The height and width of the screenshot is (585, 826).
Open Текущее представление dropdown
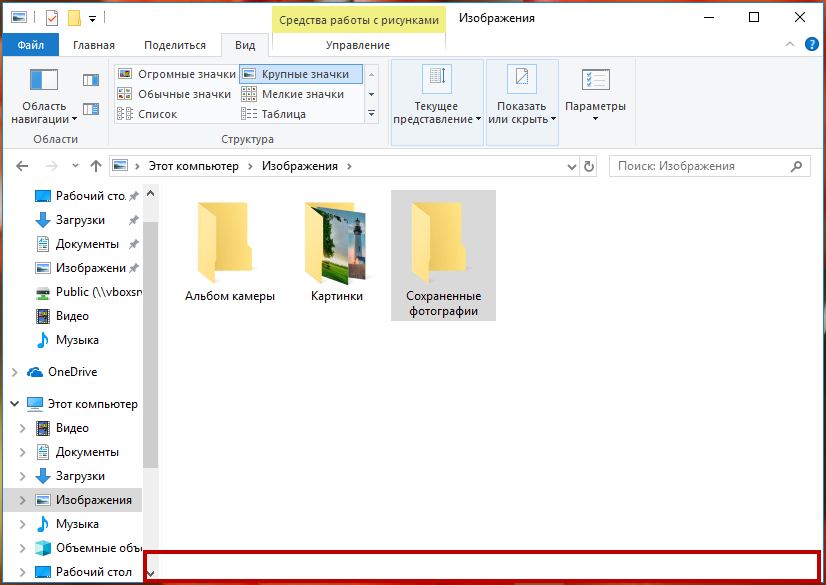437,102
